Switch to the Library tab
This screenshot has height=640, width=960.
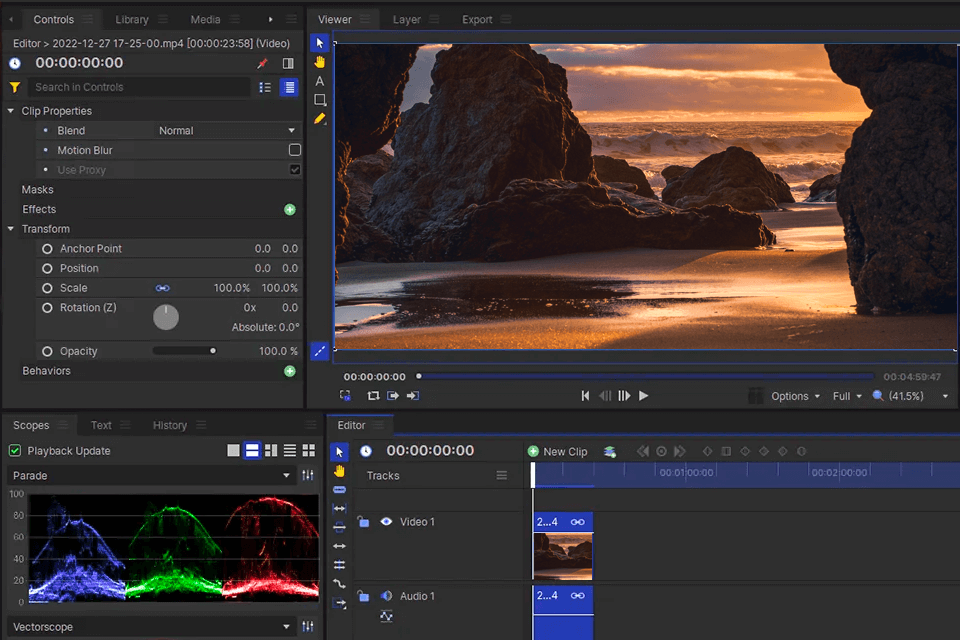point(132,20)
